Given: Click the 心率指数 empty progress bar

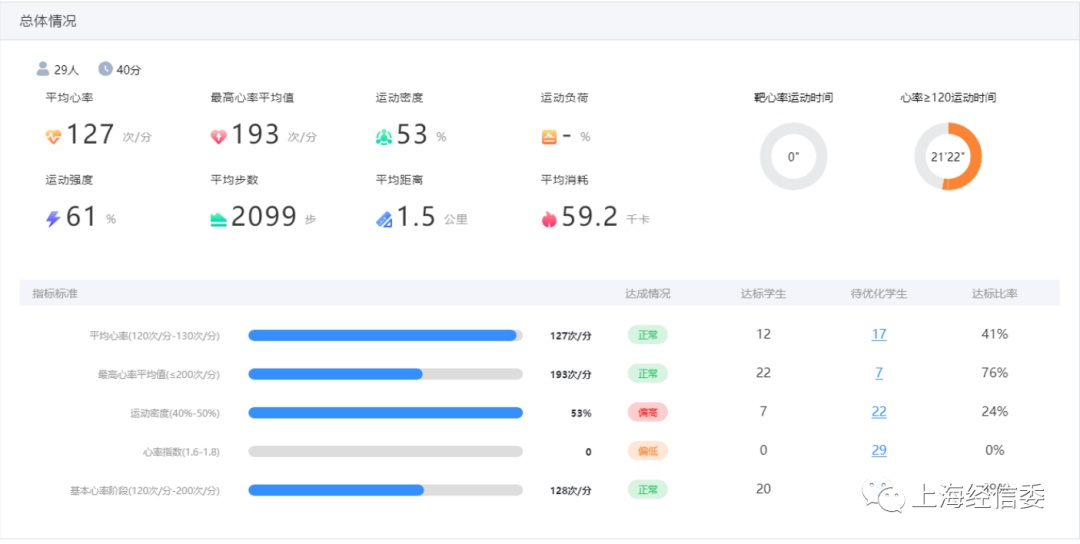Looking at the screenshot, I should (385, 452).
